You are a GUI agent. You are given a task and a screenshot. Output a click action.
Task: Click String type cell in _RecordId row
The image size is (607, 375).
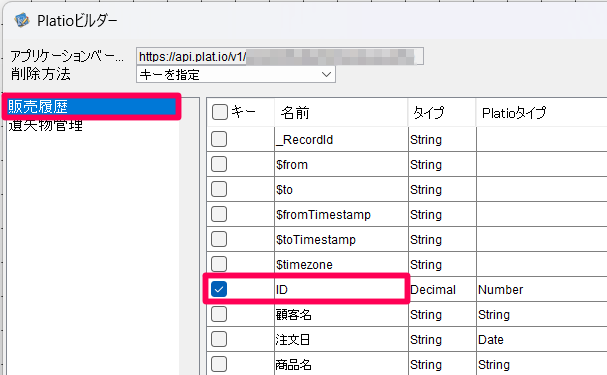click(442, 139)
